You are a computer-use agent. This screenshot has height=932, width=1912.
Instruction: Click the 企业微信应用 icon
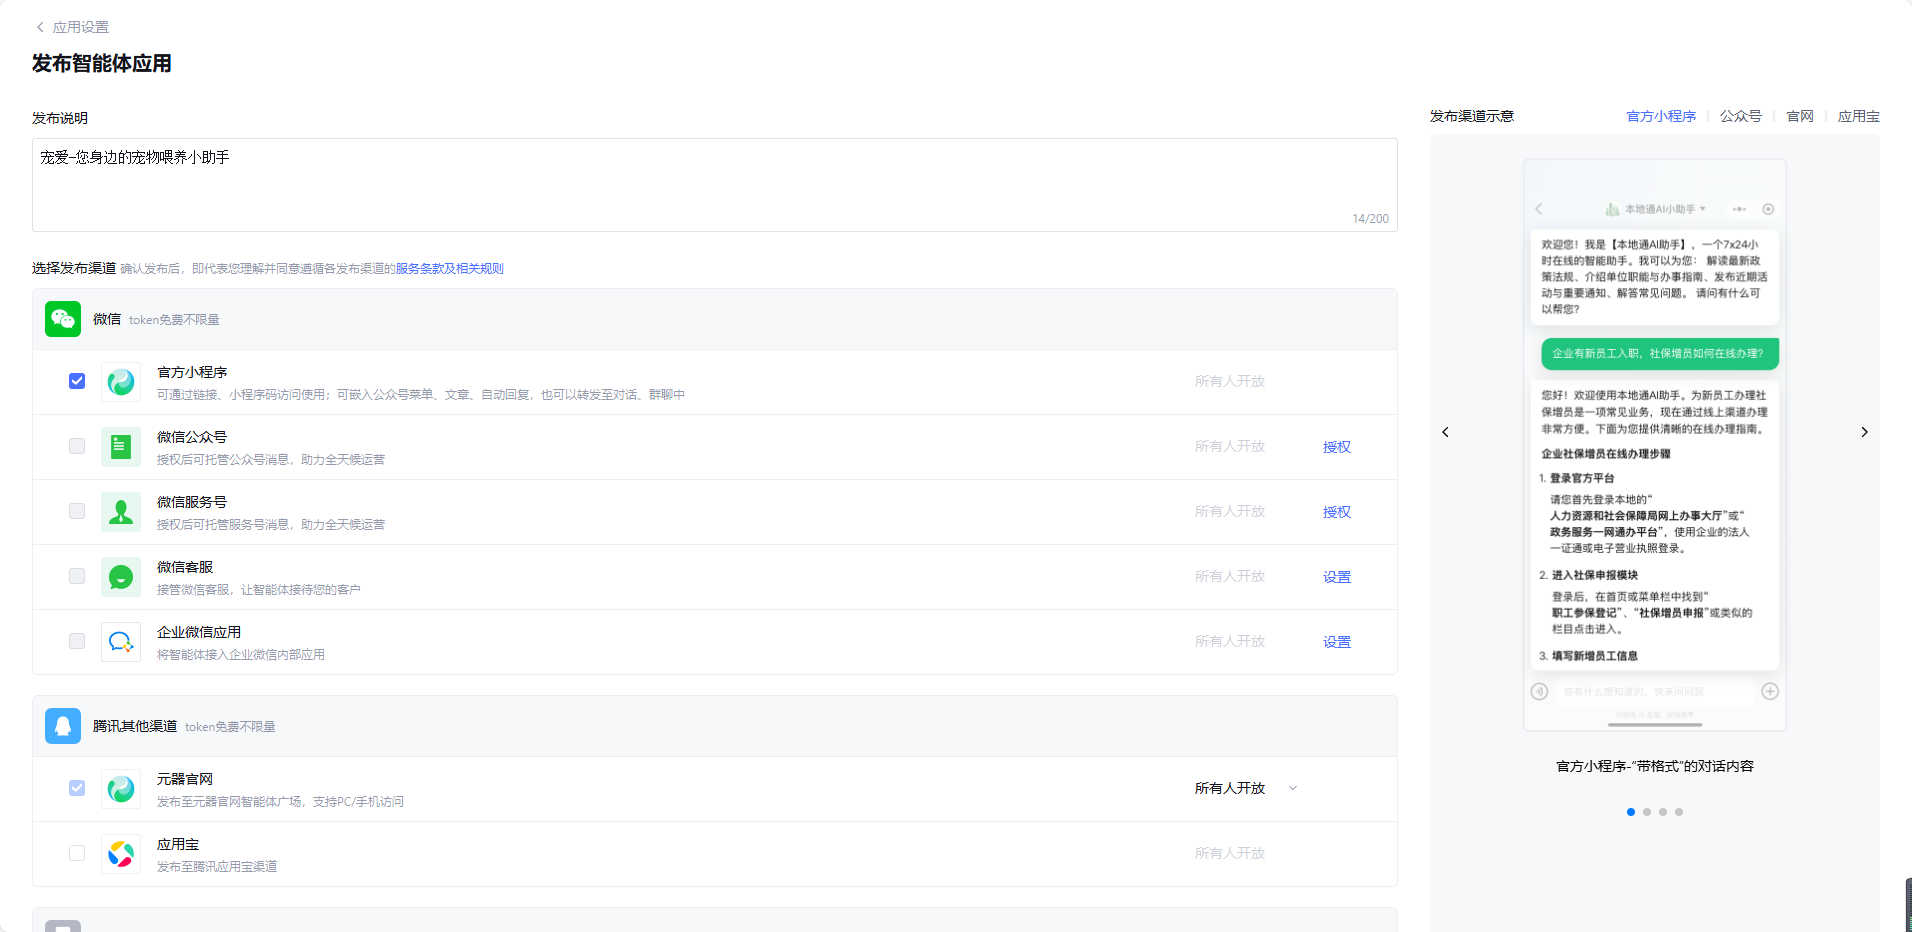click(x=121, y=642)
